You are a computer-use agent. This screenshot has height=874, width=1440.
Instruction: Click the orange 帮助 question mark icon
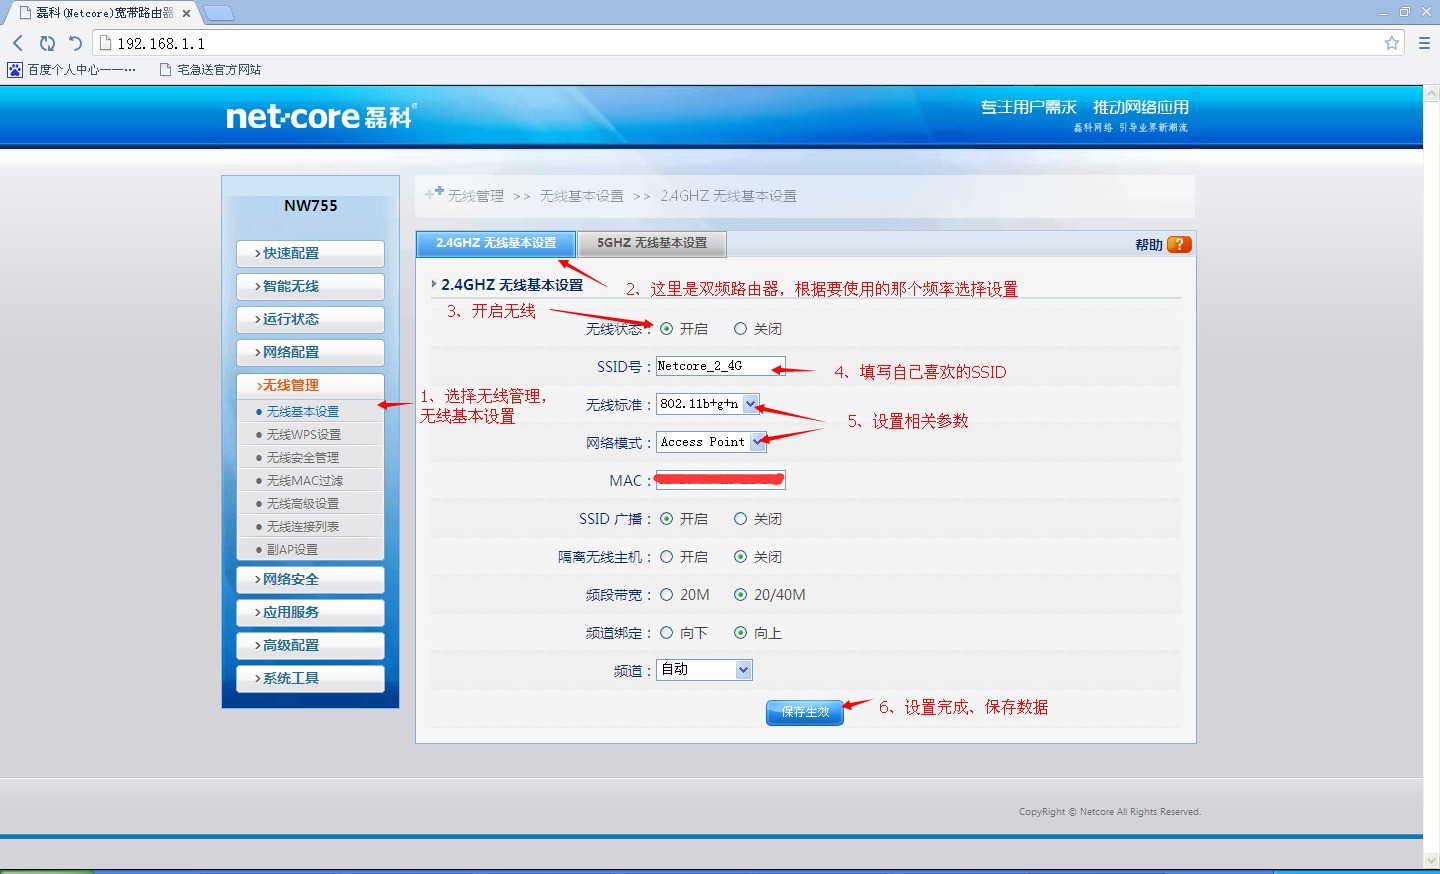point(1178,243)
